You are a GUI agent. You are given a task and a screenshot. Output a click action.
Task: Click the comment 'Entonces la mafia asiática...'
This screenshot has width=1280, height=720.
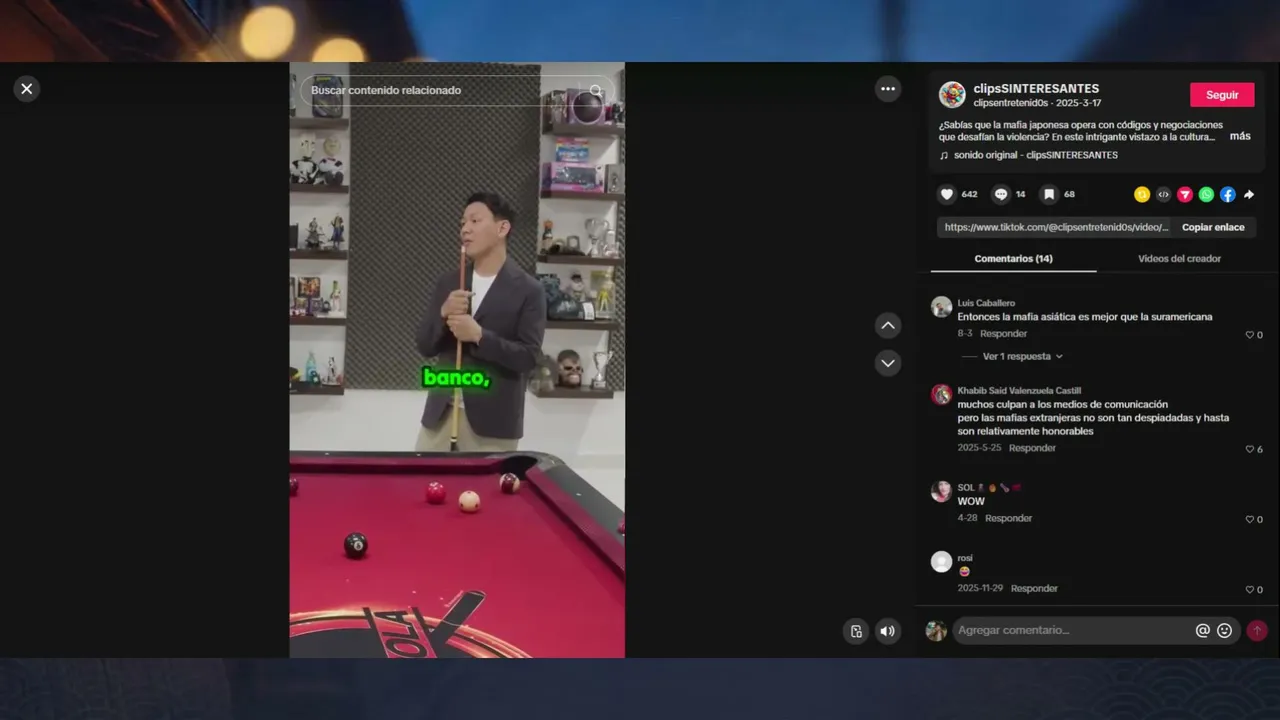pyautogui.click(x=1085, y=317)
